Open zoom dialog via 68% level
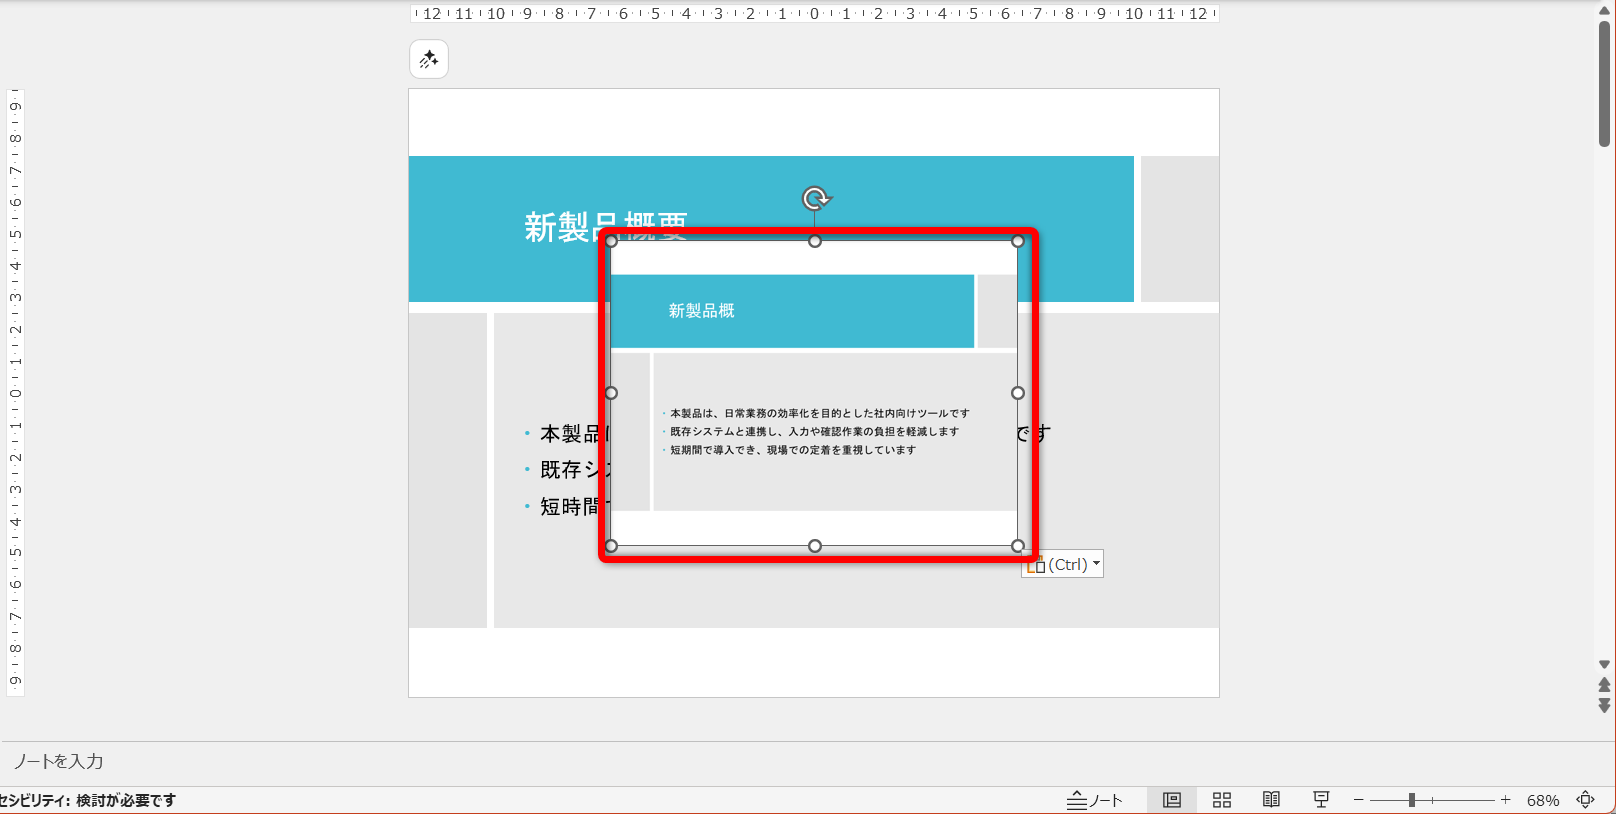Screen dimensions: 1616x814 point(1543,800)
